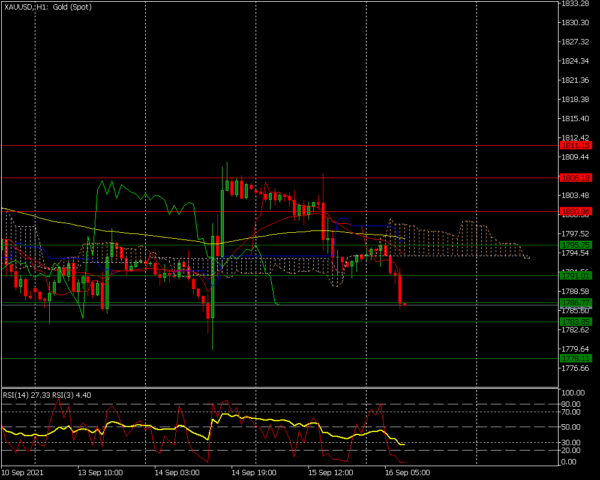Click the 1809.44 value on price axis
This screenshot has width=600, height=480.
tap(575, 157)
